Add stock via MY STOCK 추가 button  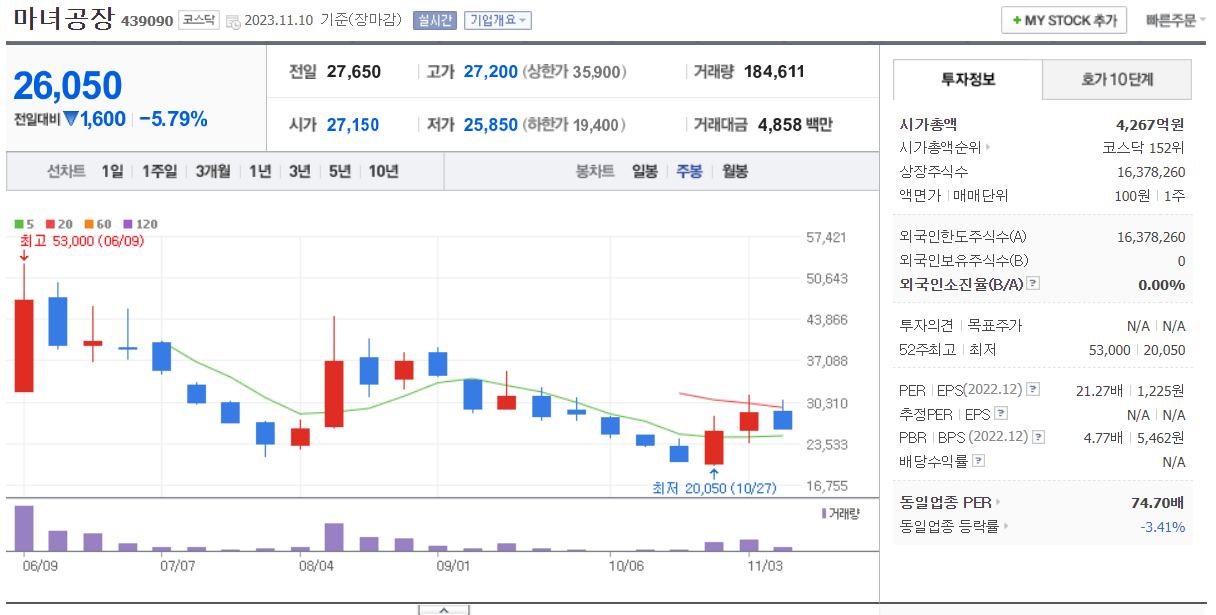click(x=1064, y=20)
